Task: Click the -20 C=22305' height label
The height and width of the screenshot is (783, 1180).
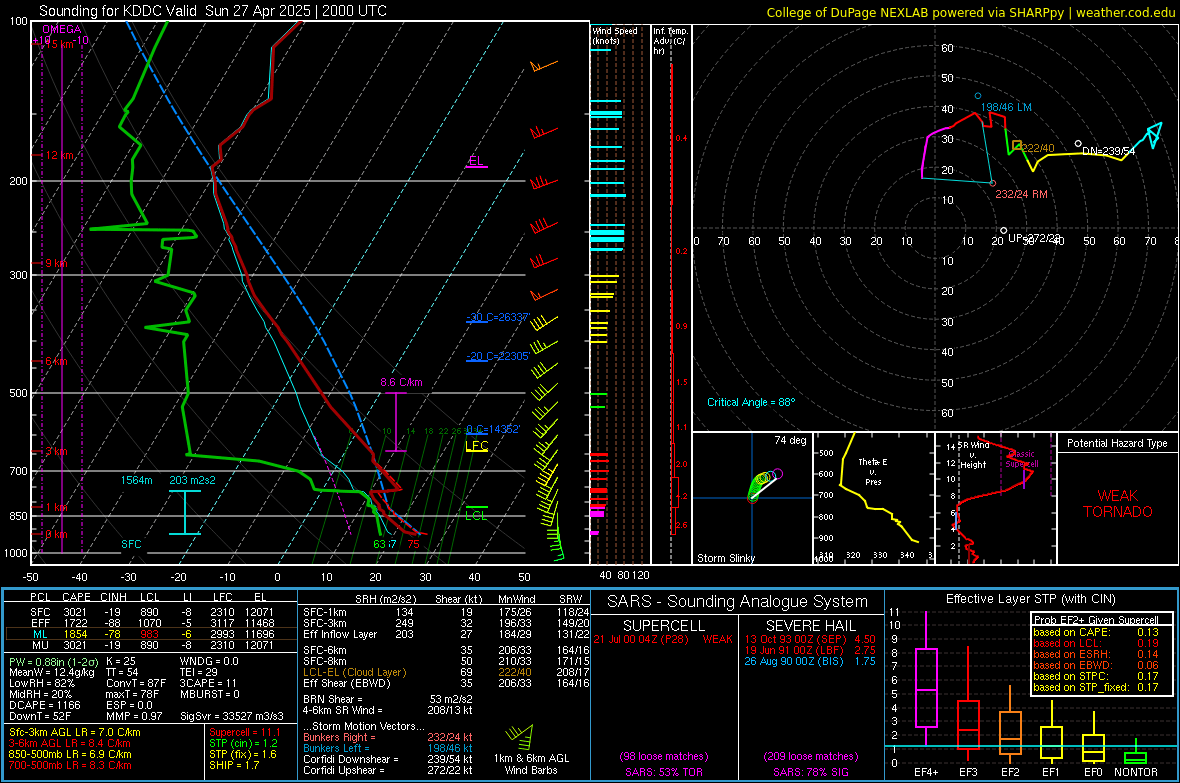Action: (498, 356)
